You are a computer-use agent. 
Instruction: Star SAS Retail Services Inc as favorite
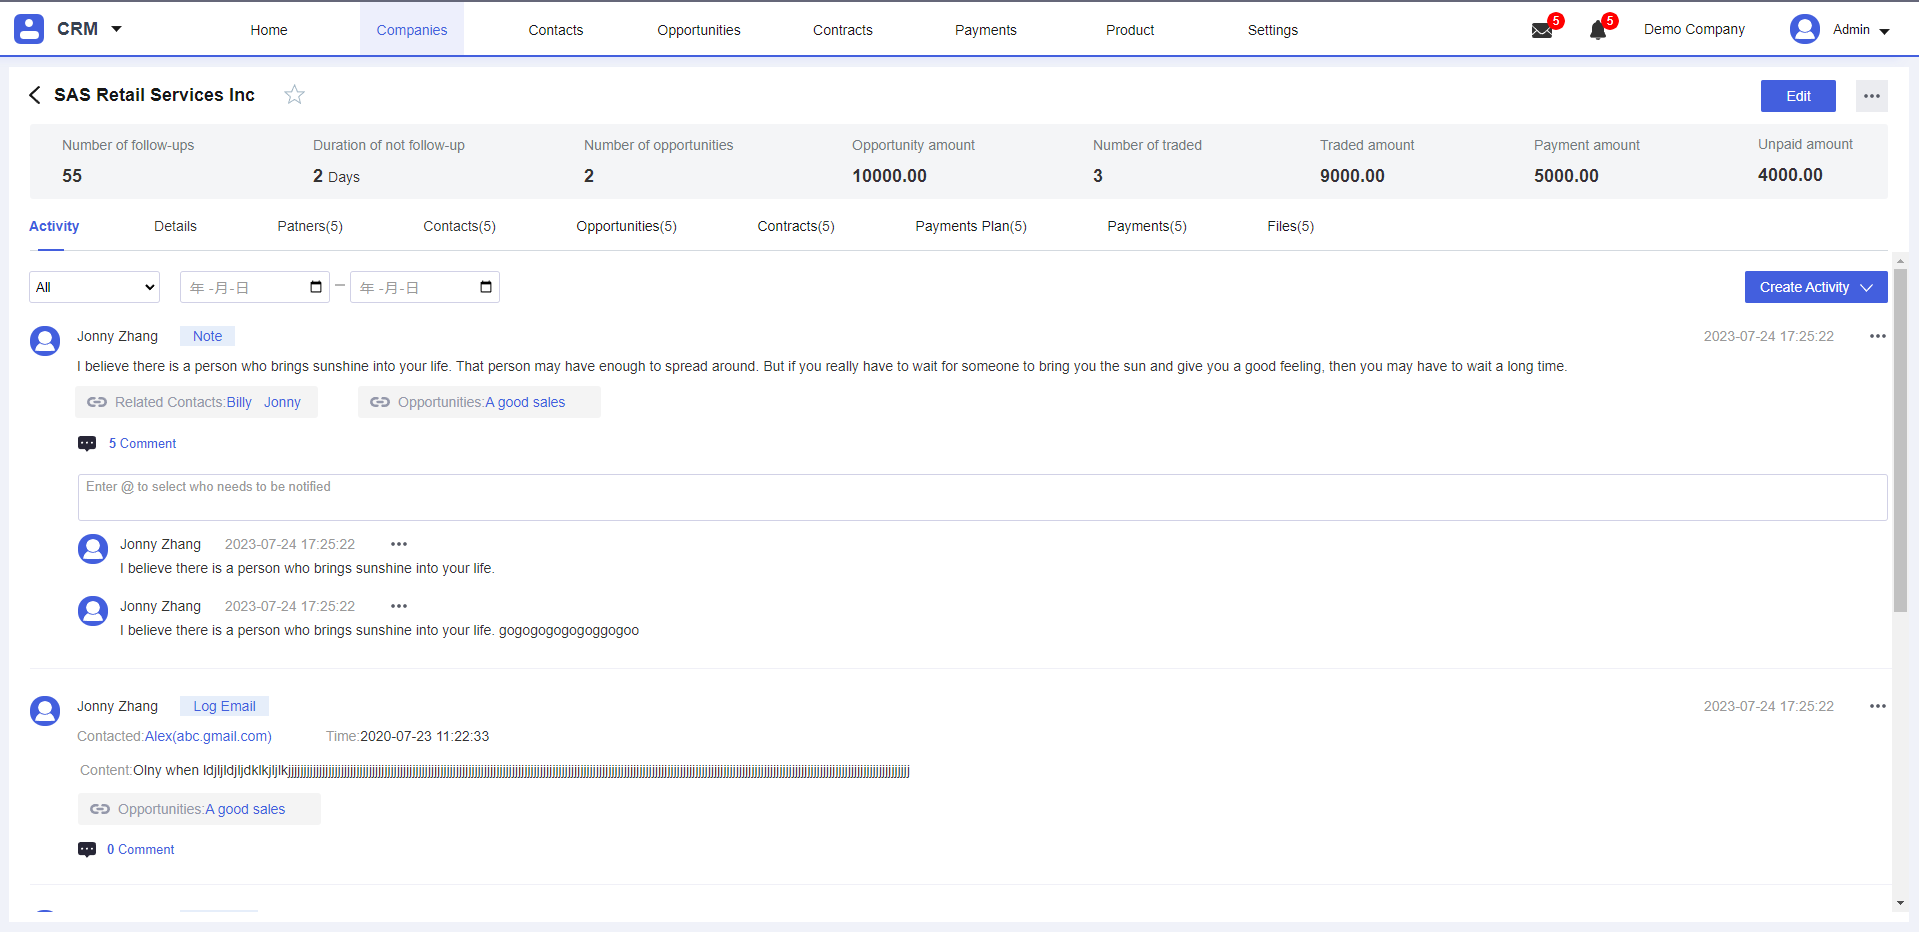[294, 95]
